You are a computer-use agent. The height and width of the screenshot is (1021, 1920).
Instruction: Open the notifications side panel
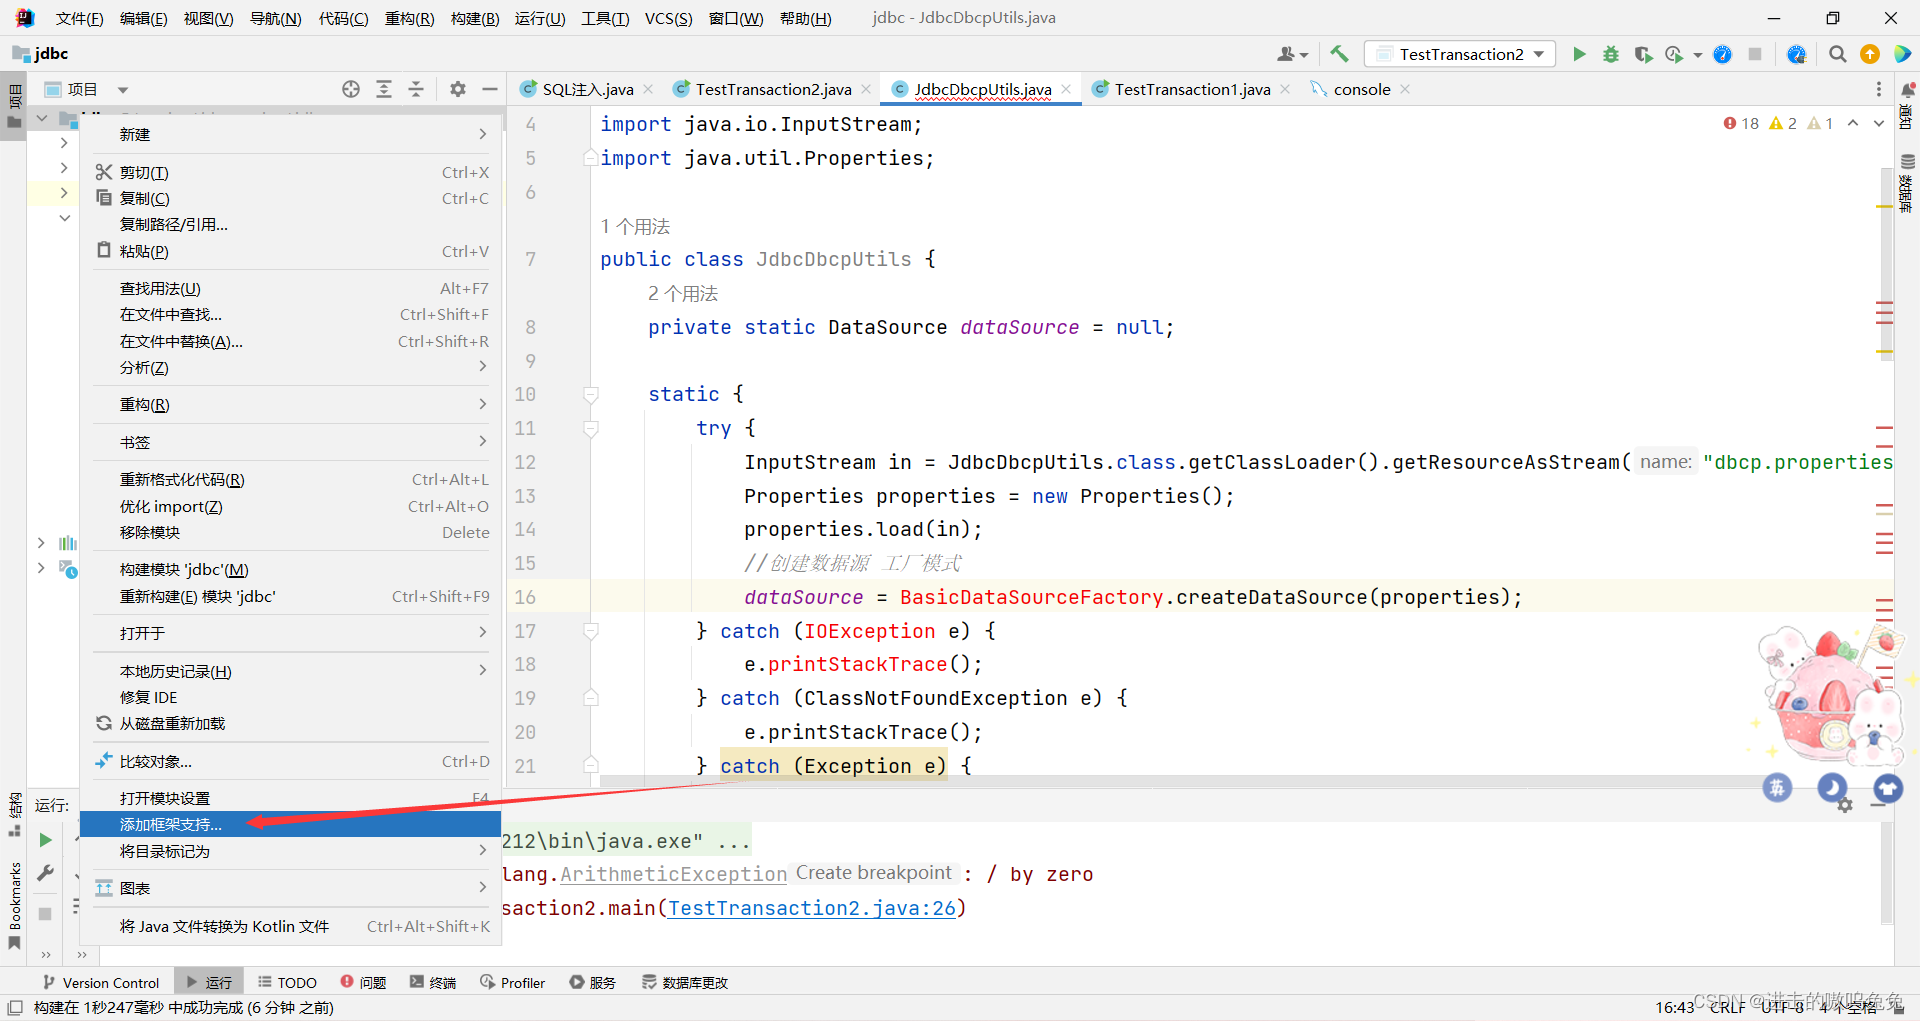1907,106
